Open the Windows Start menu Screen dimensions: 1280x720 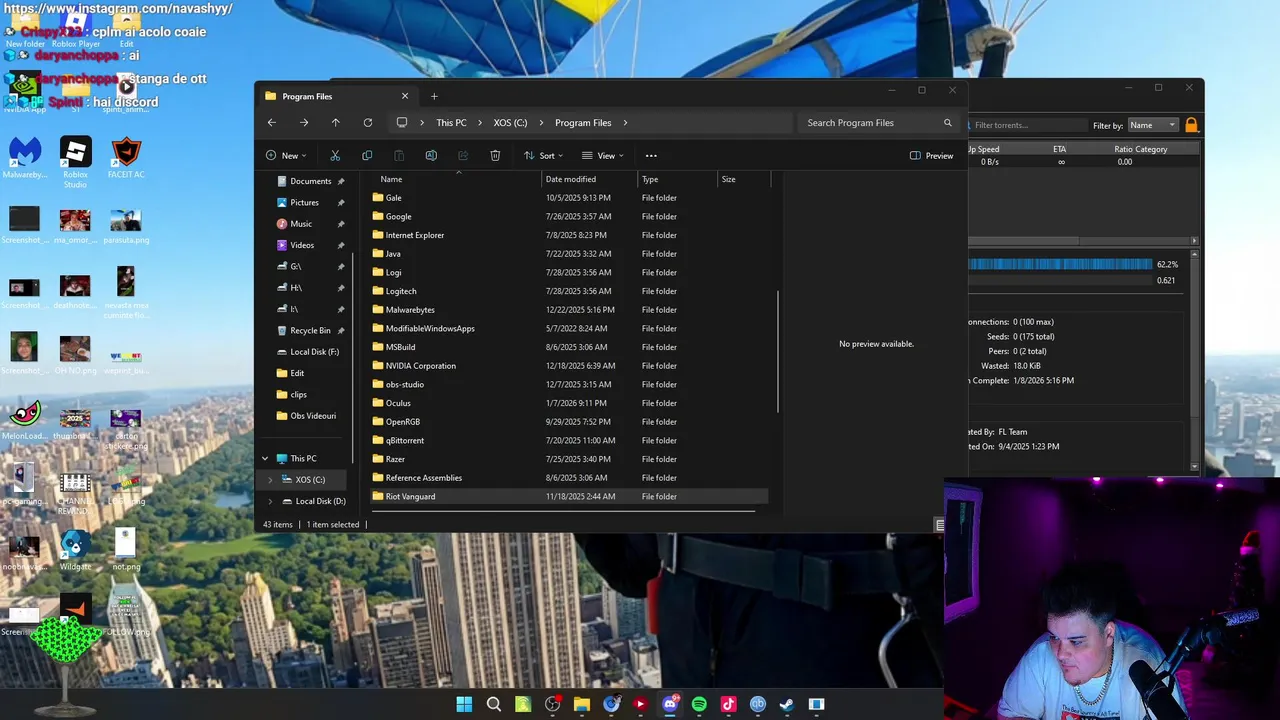coord(464,704)
